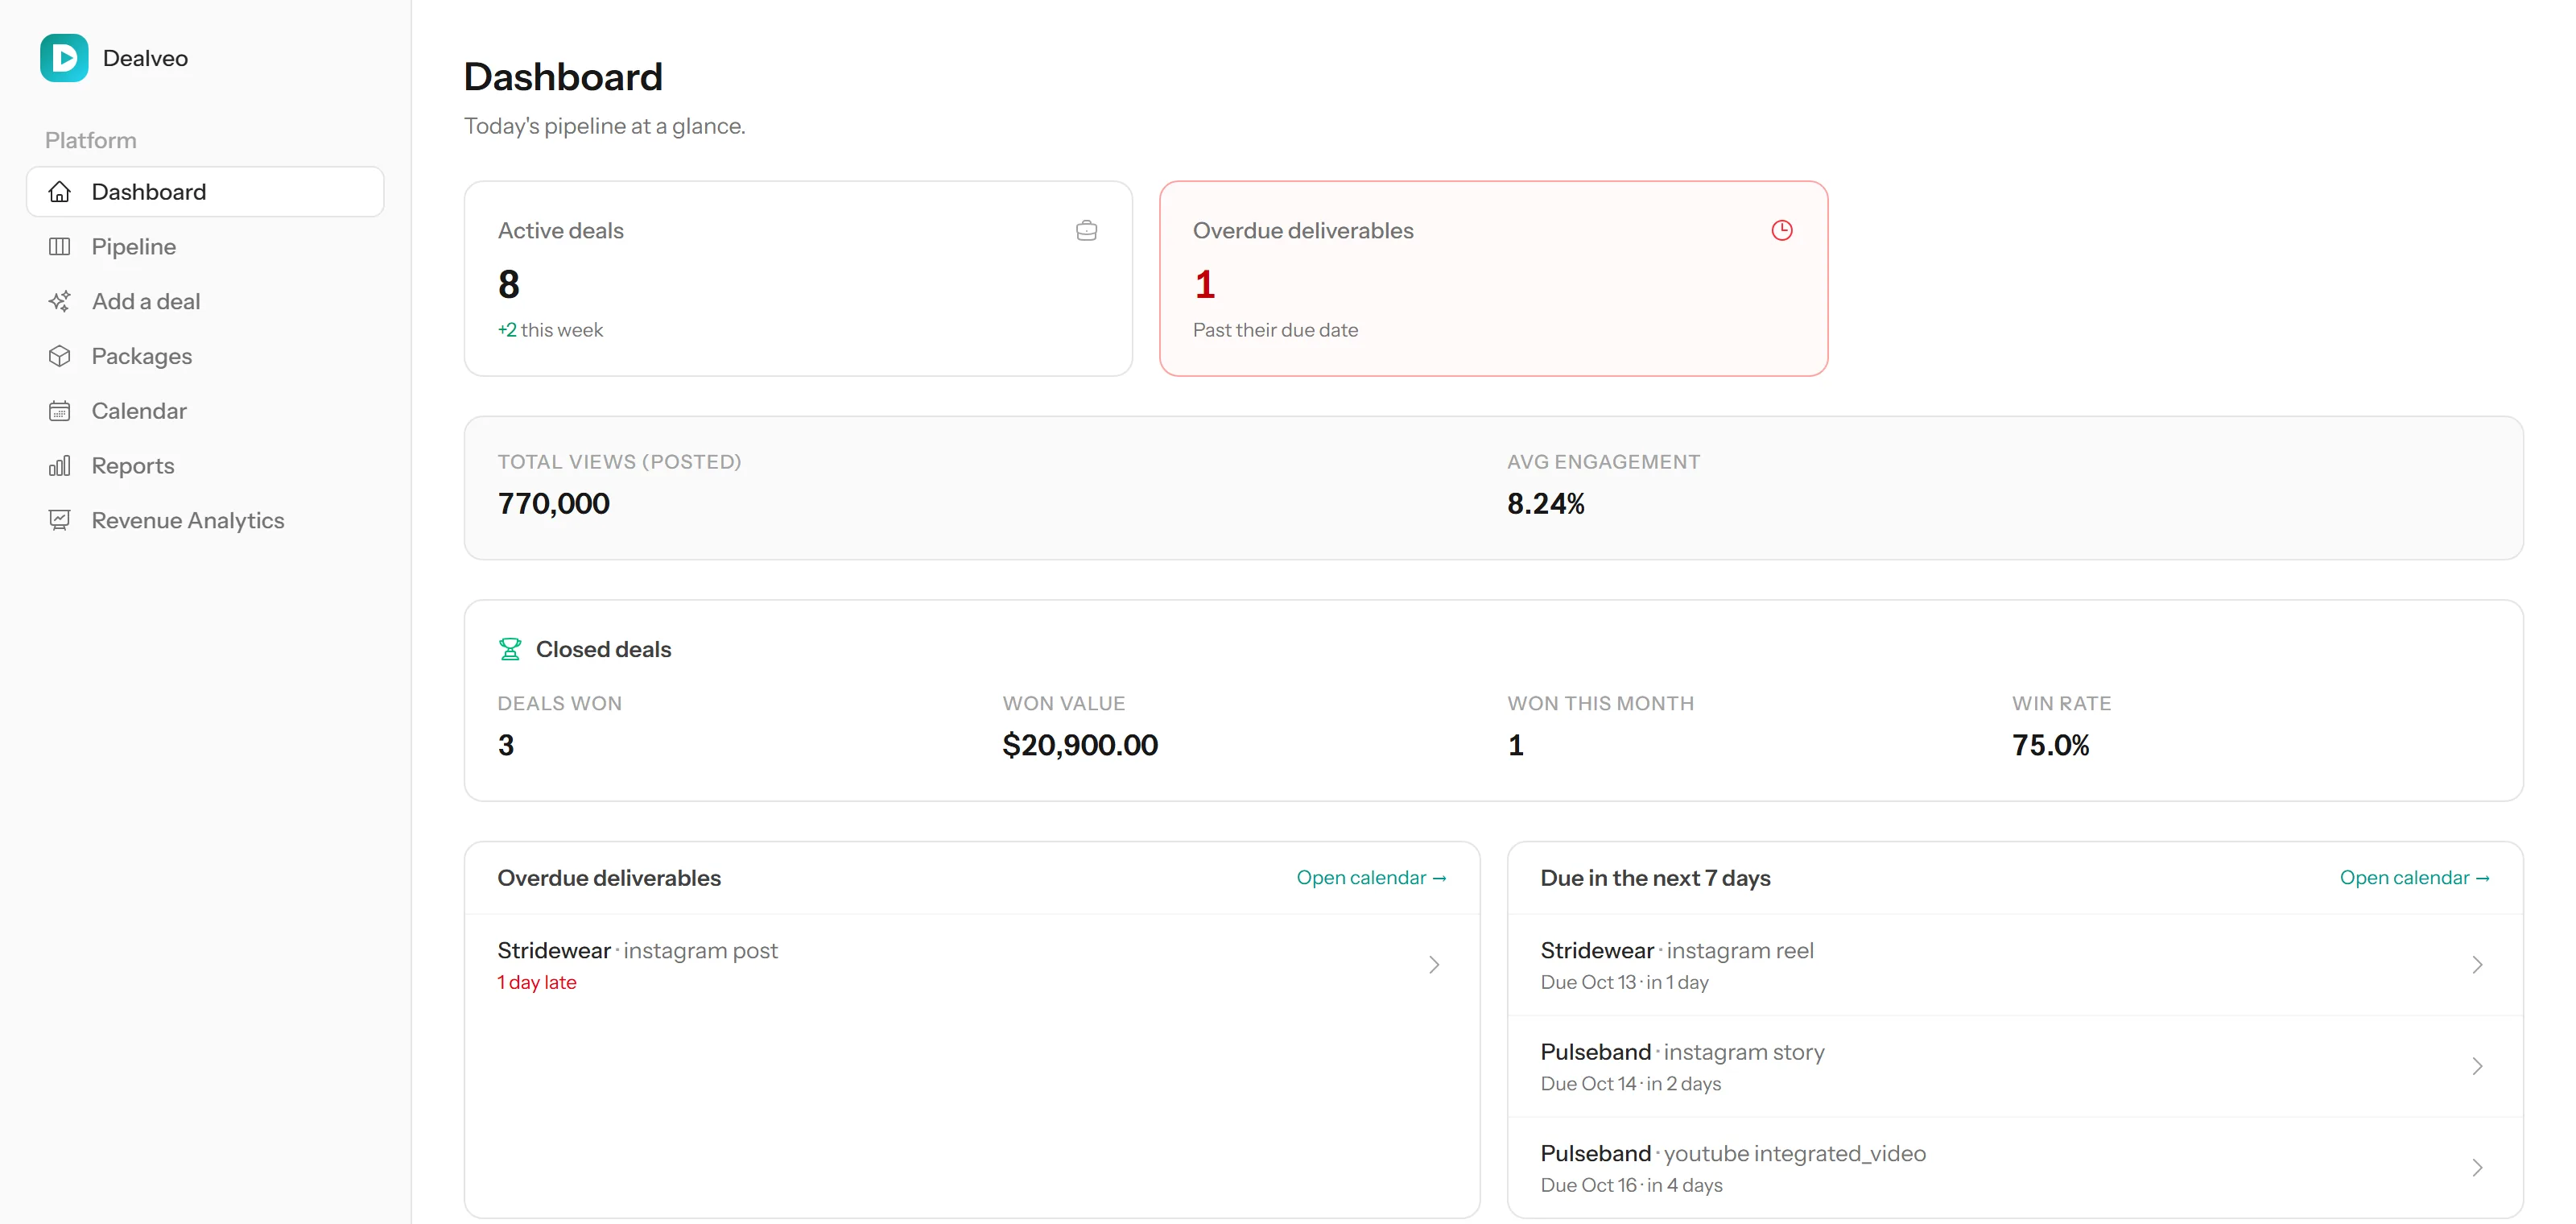This screenshot has width=2576, height=1224.
Task: Open Revenue Analytics page
Action: [x=205, y=520]
